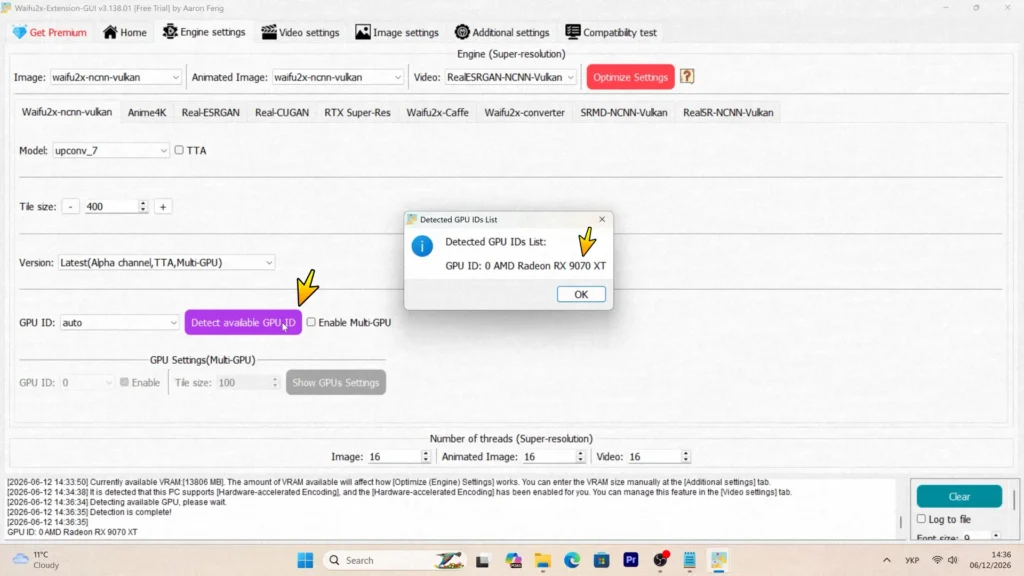Open the Compatibility test tab
This screenshot has width=1024, height=576.
[611, 32]
